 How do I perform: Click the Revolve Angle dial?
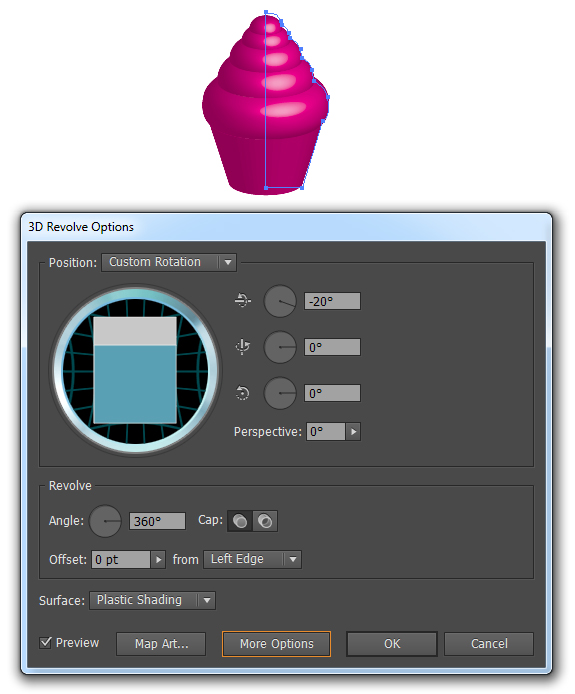point(105,521)
